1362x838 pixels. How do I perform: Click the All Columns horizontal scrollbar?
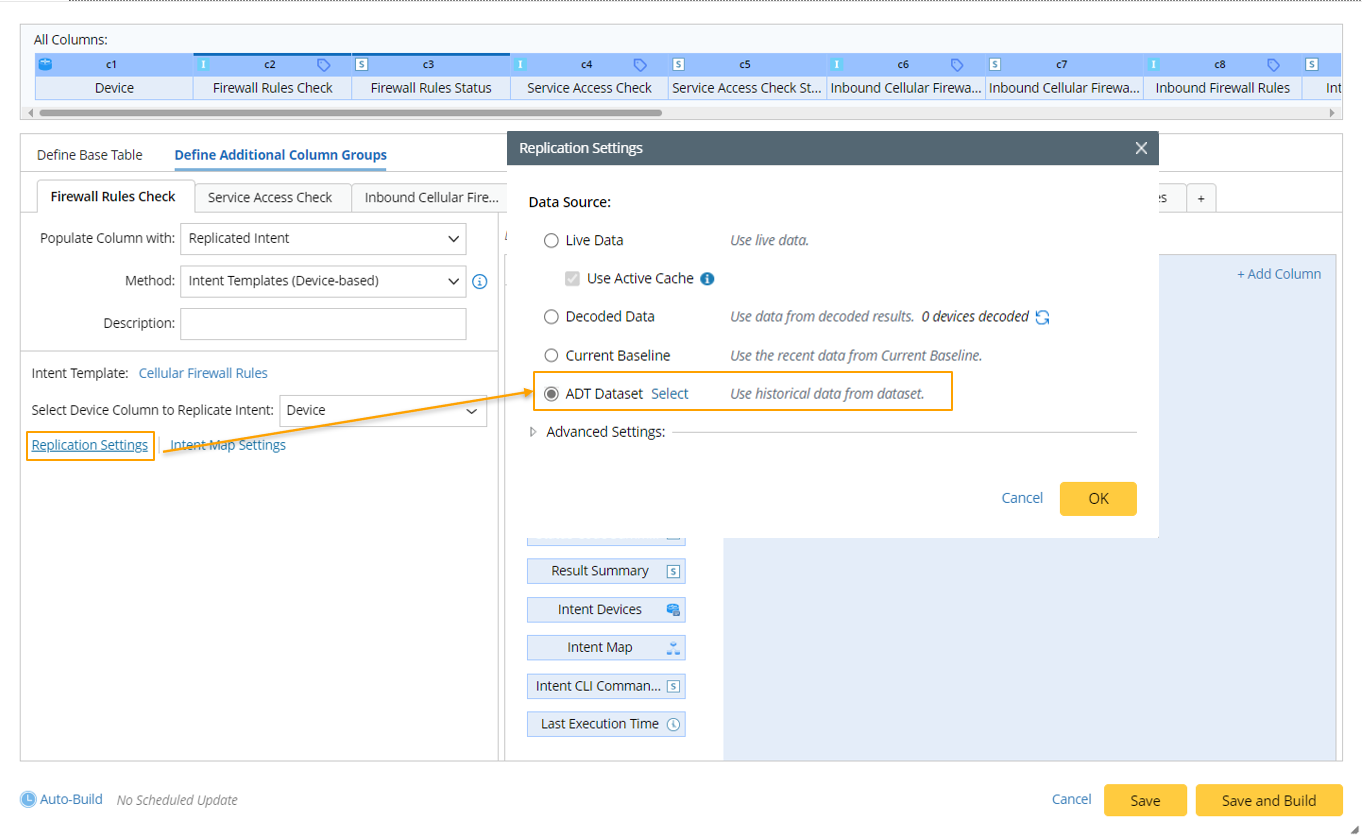(400, 113)
